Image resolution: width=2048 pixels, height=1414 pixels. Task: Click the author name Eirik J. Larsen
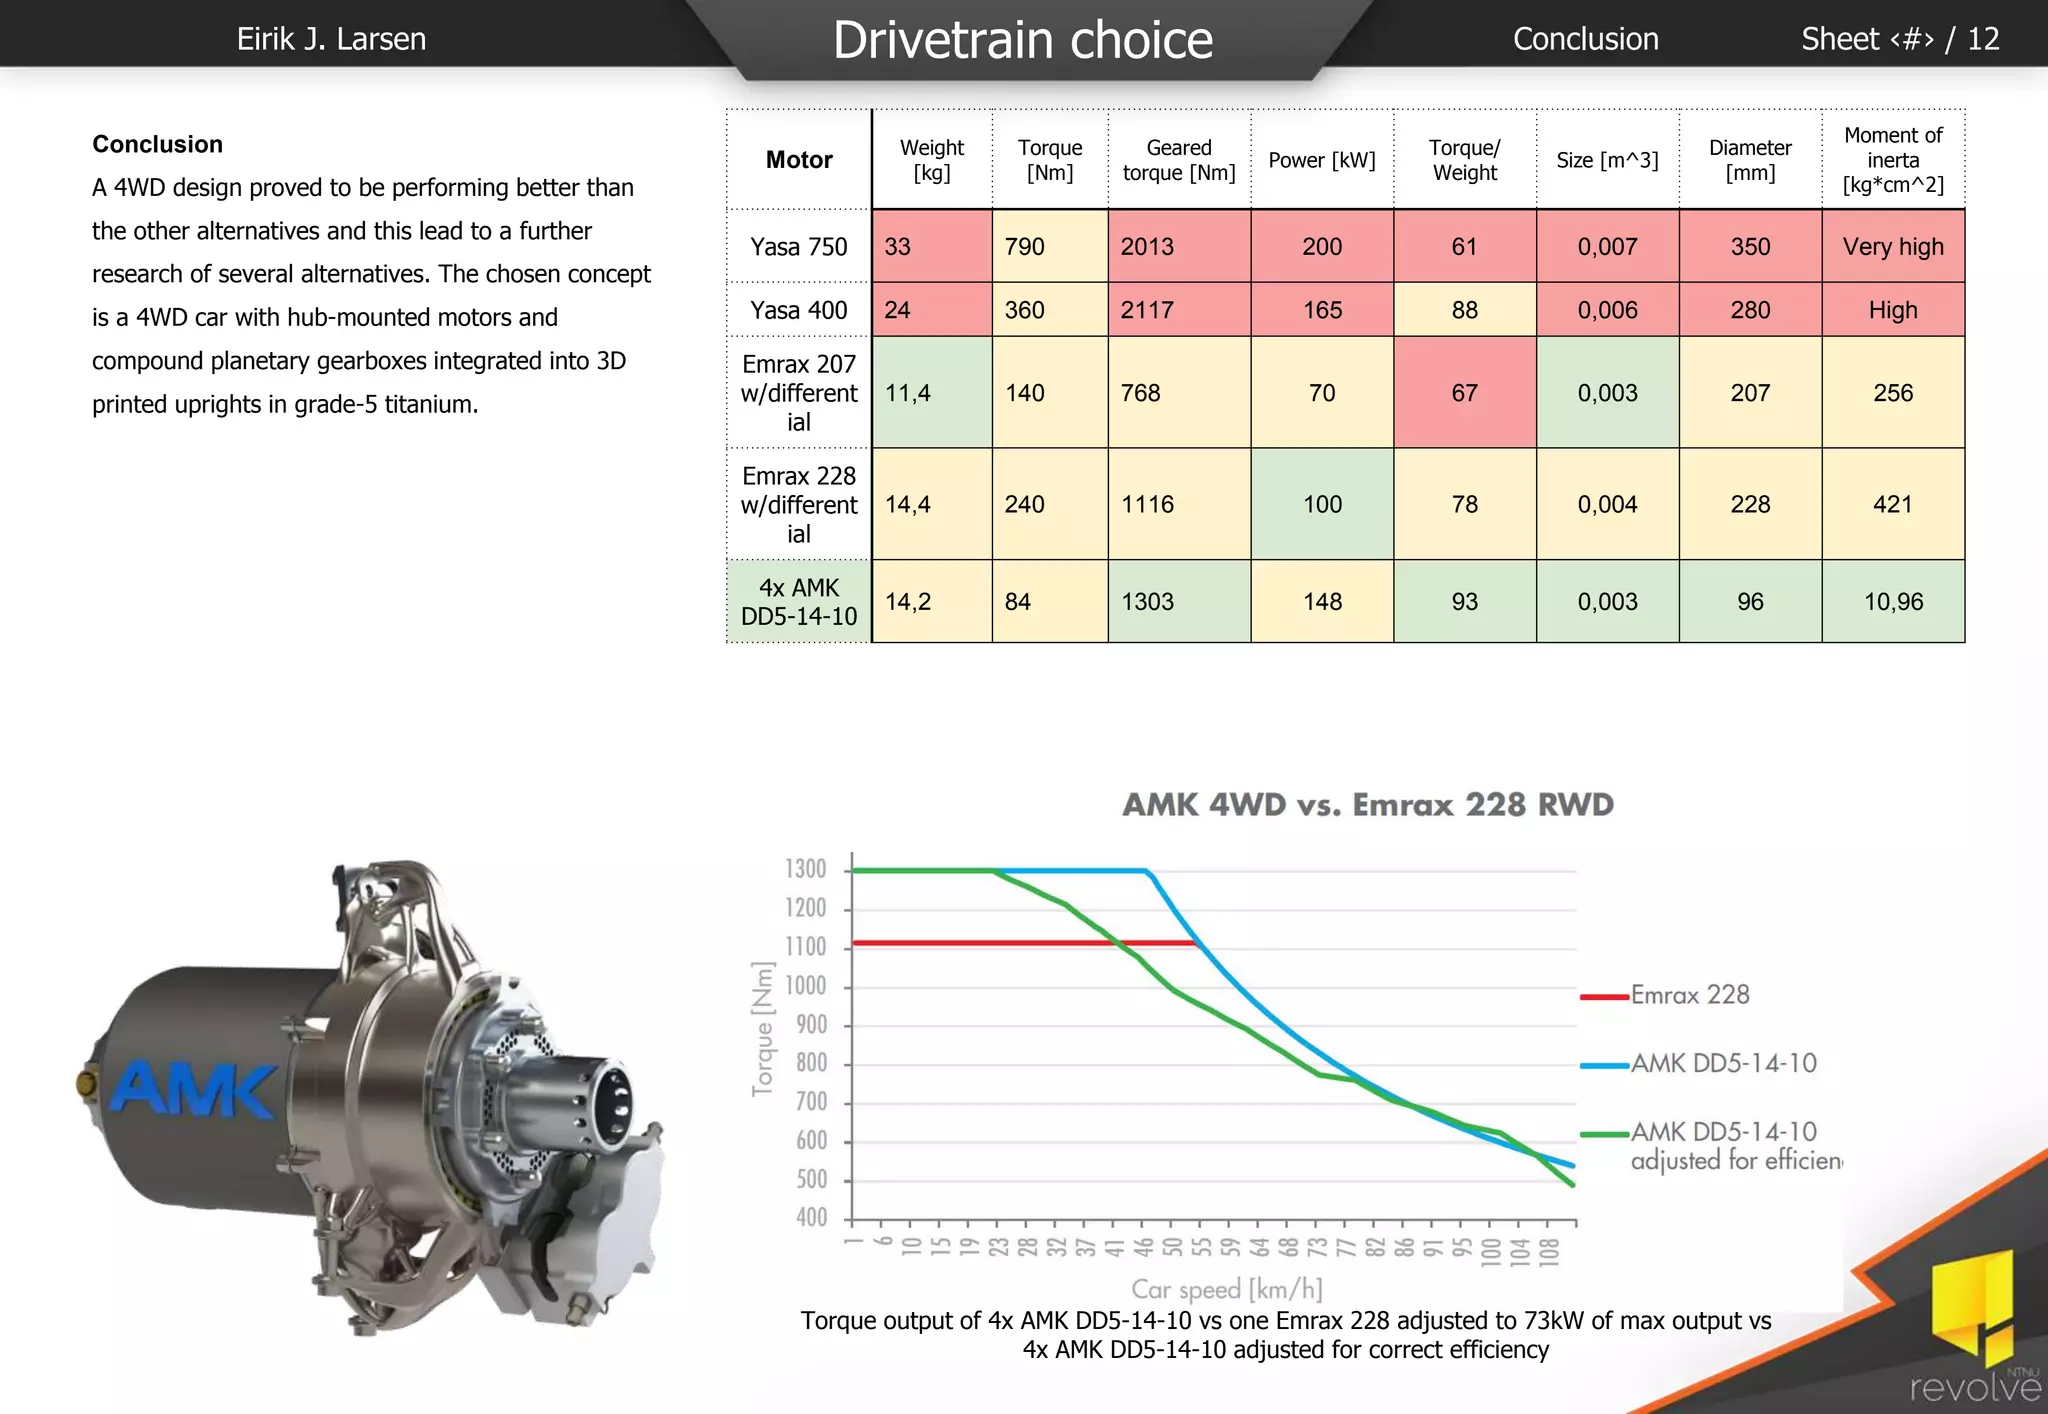click(x=331, y=39)
